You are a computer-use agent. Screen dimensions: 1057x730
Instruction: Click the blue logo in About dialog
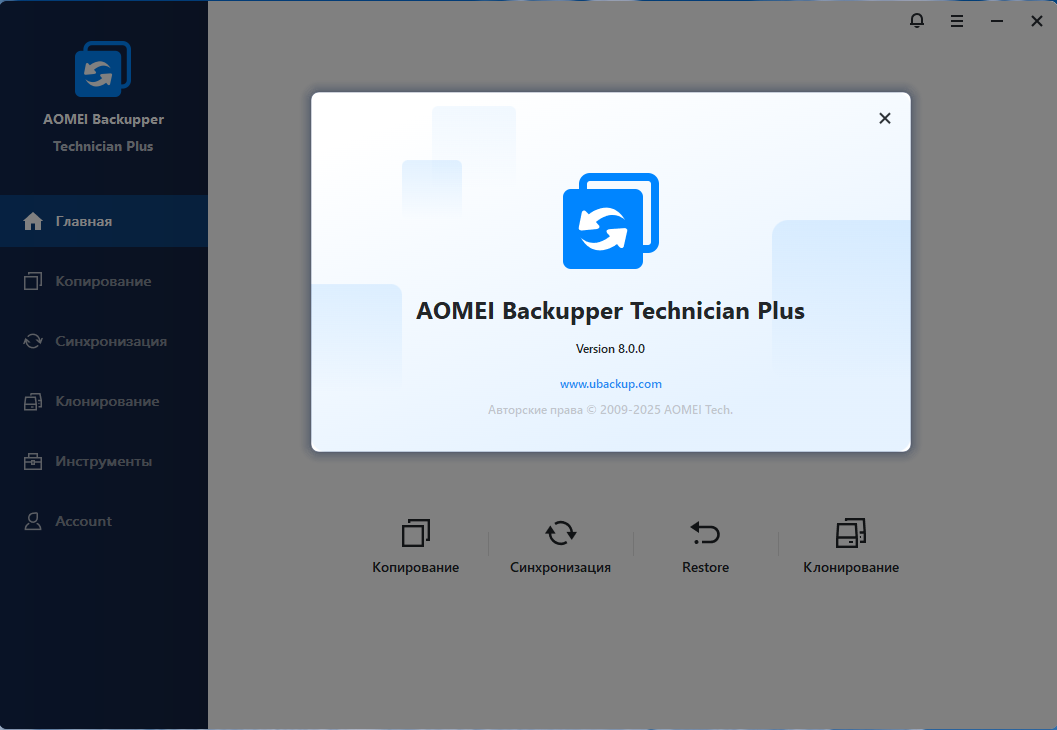click(x=610, y=221)
